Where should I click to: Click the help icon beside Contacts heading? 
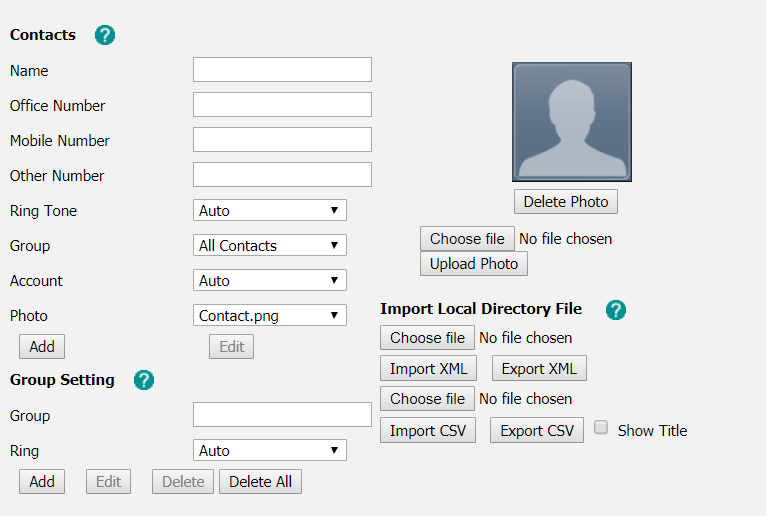click(x=105, y=35)
